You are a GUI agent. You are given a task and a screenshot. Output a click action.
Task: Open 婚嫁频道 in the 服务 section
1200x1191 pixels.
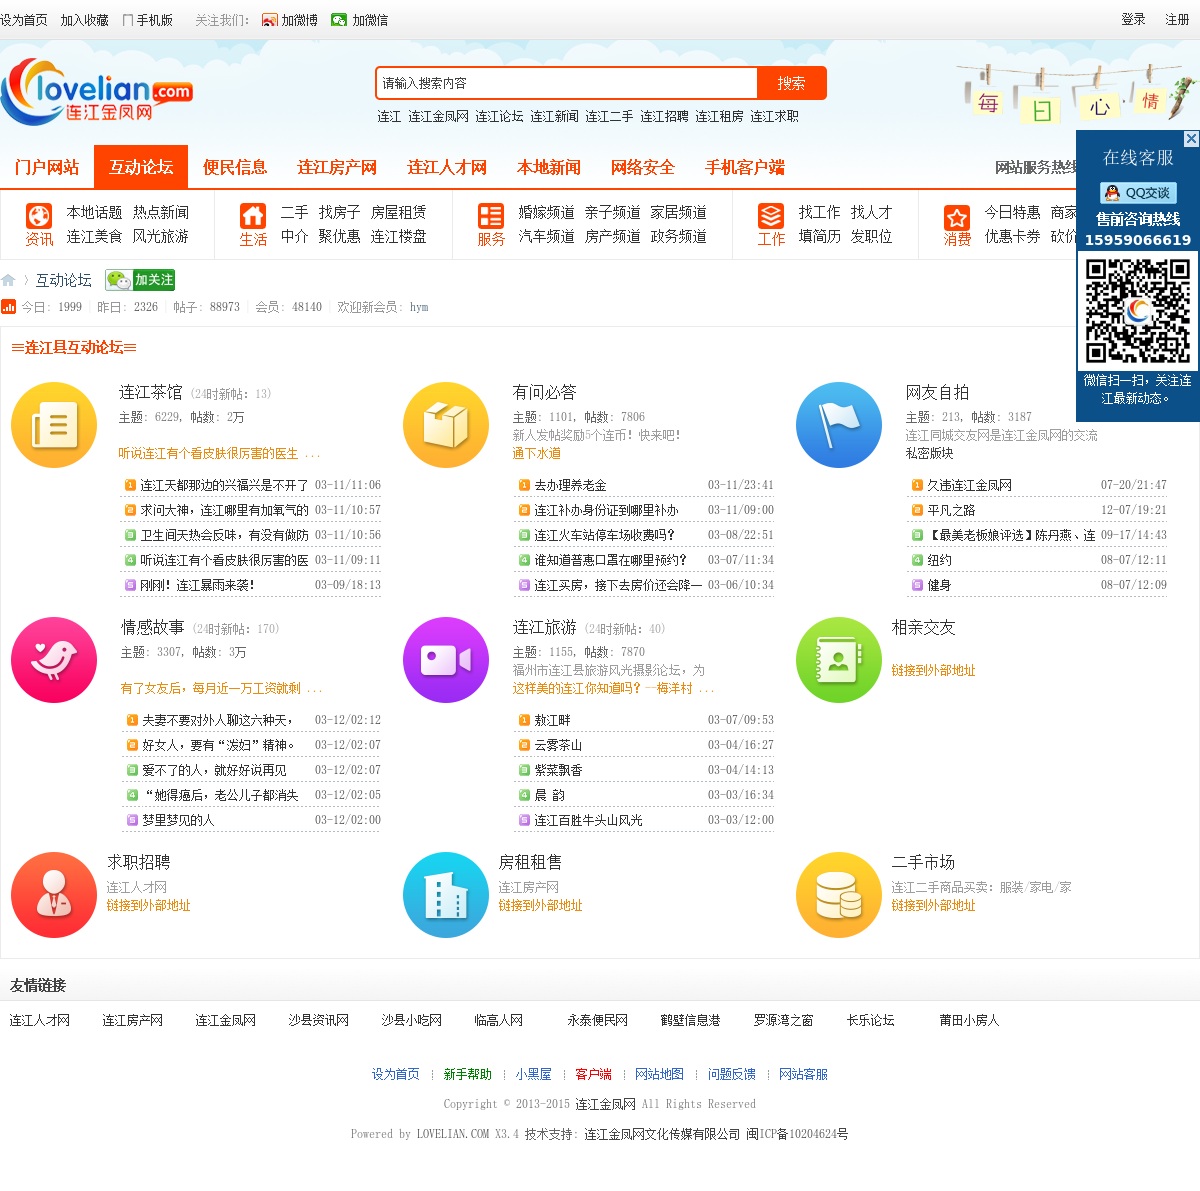(x=546, y=212)
